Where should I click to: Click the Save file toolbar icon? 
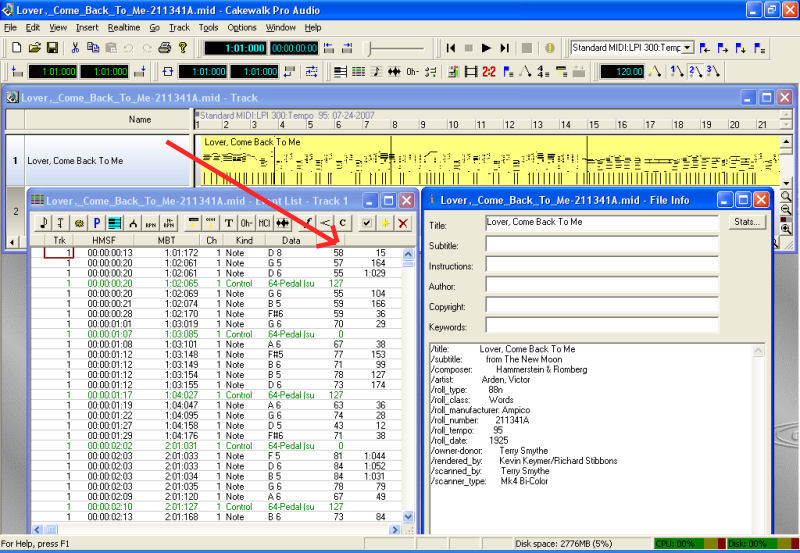pyautogui.click(x=52, y=47)
